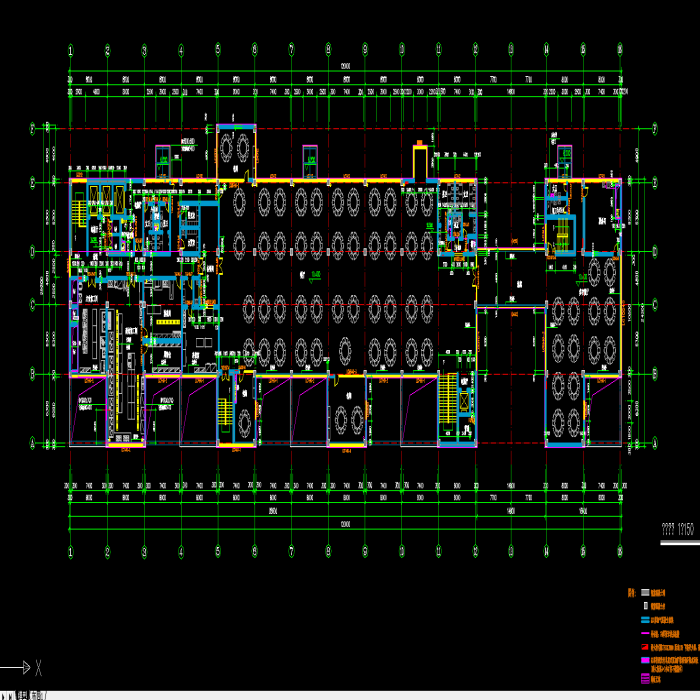This screenshot has height=700, width=700.
Task: Select the gray legend swatch
Action: point(645,592)
